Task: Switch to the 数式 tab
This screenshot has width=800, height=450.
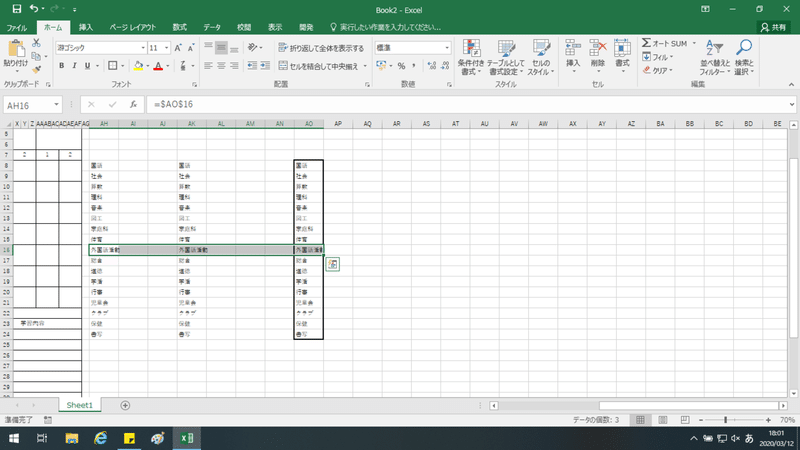Action: click(179, 27)
